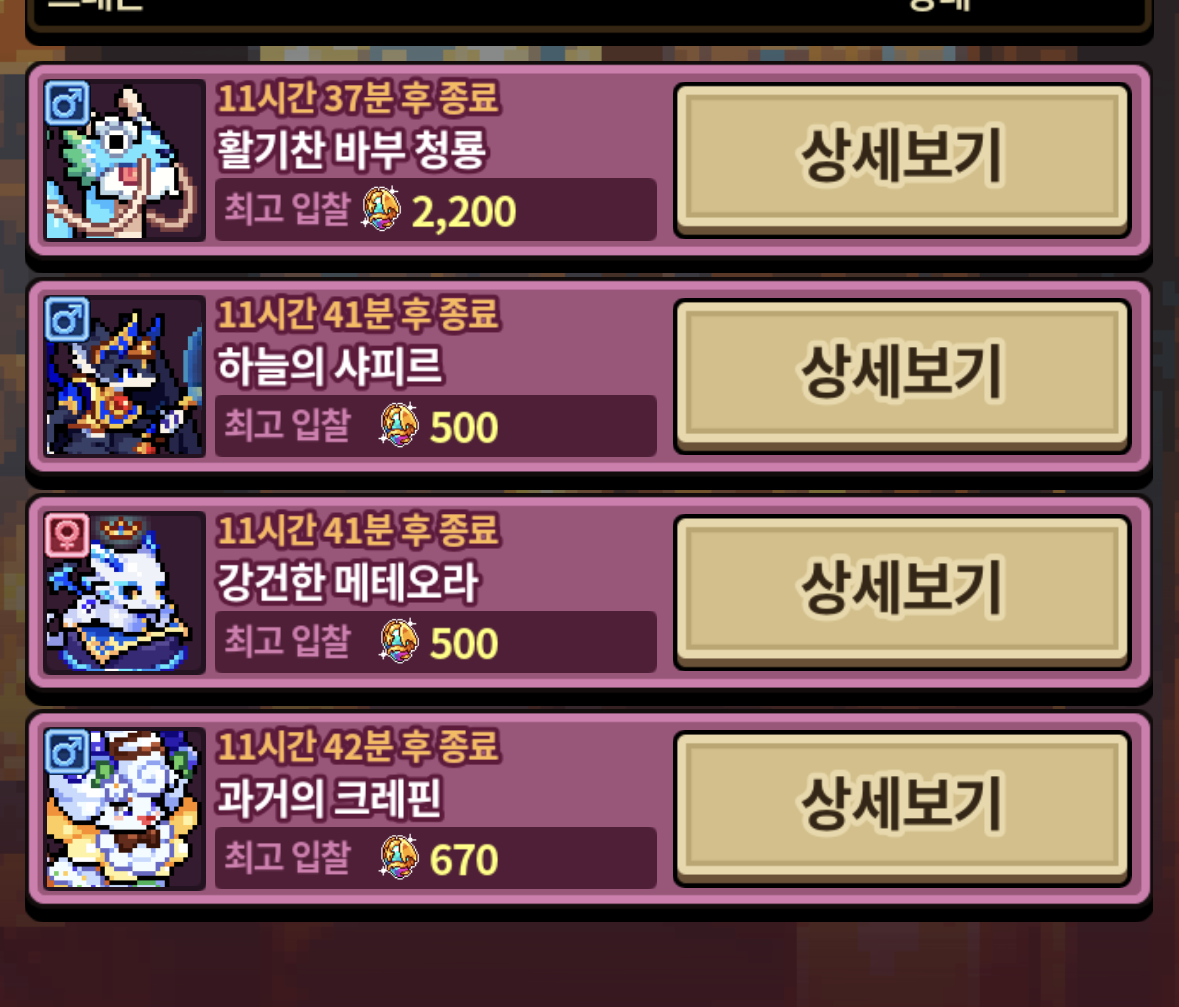Open 상세보기 for 활기찬 바부 청룡

[902, 159]
